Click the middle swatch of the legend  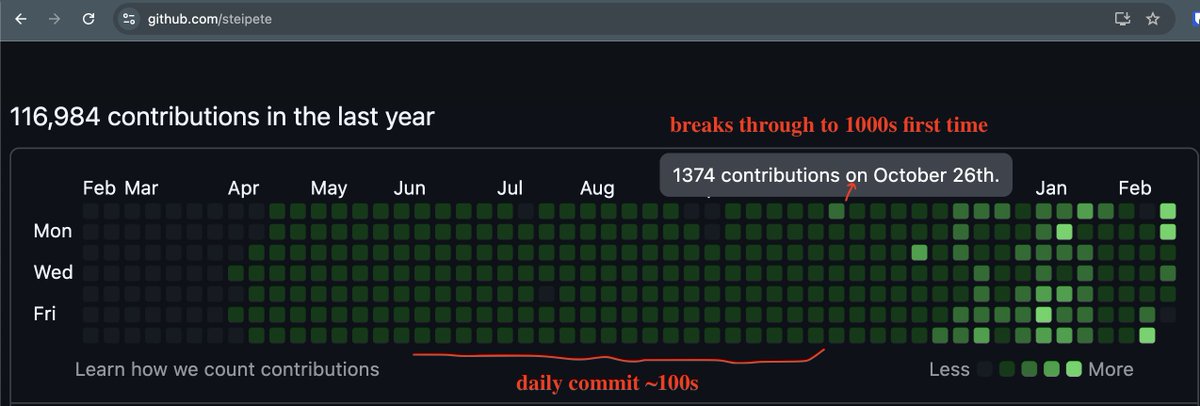(x=1031, y=369)
